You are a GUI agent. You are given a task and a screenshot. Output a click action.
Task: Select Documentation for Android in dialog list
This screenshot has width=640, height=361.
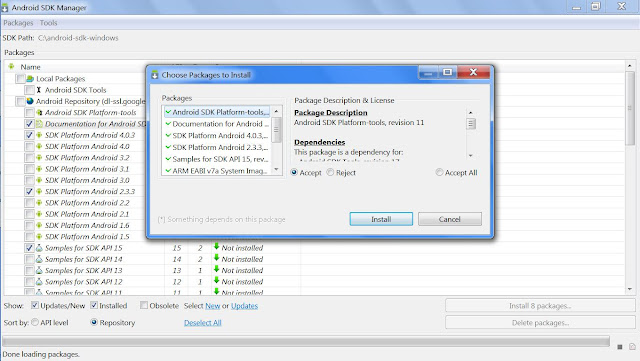(217, 124)
